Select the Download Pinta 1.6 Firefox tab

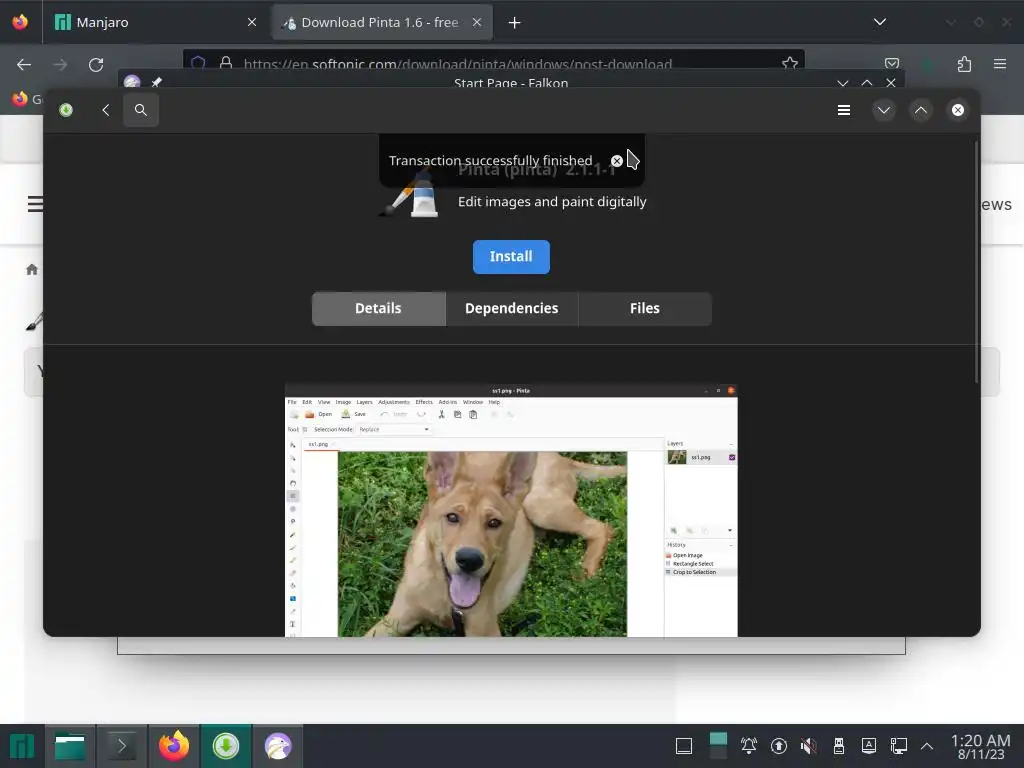pos(382,22)
